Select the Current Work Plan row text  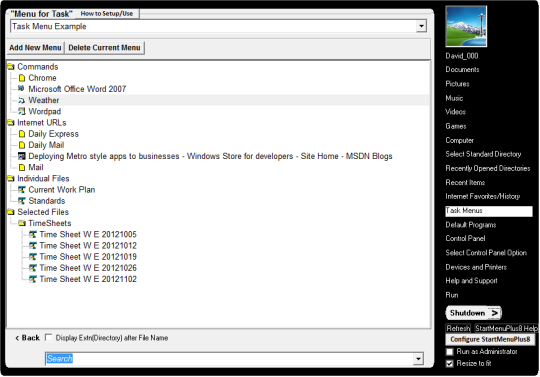pyautogui.click(x=62, y=190)
